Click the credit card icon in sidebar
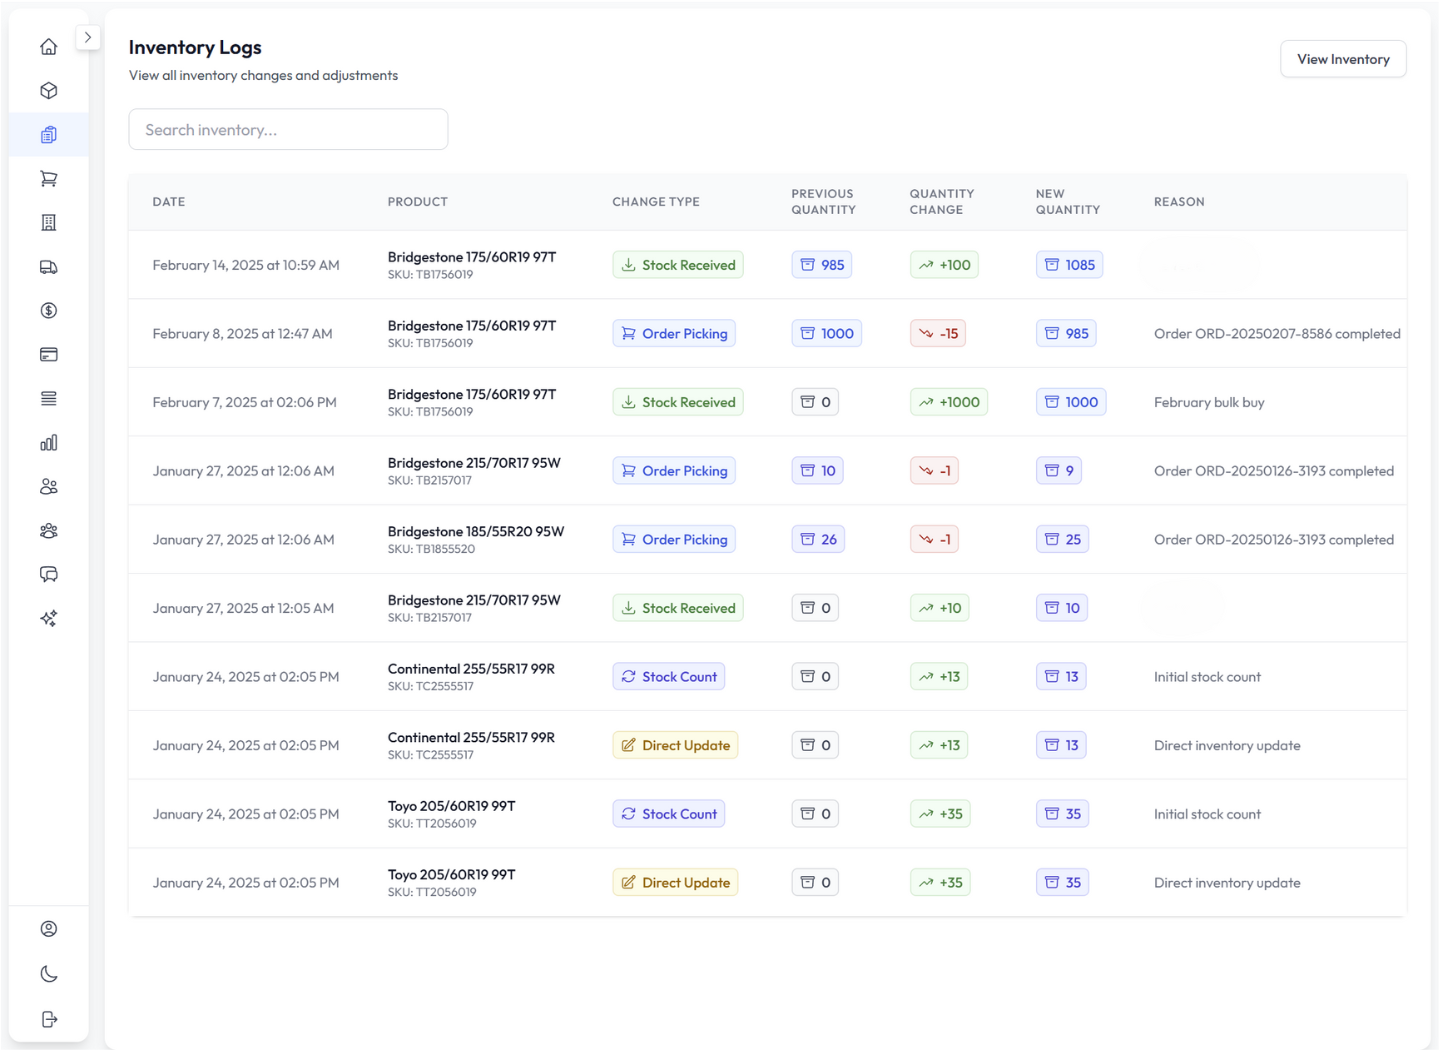 (x=48, y=355)
